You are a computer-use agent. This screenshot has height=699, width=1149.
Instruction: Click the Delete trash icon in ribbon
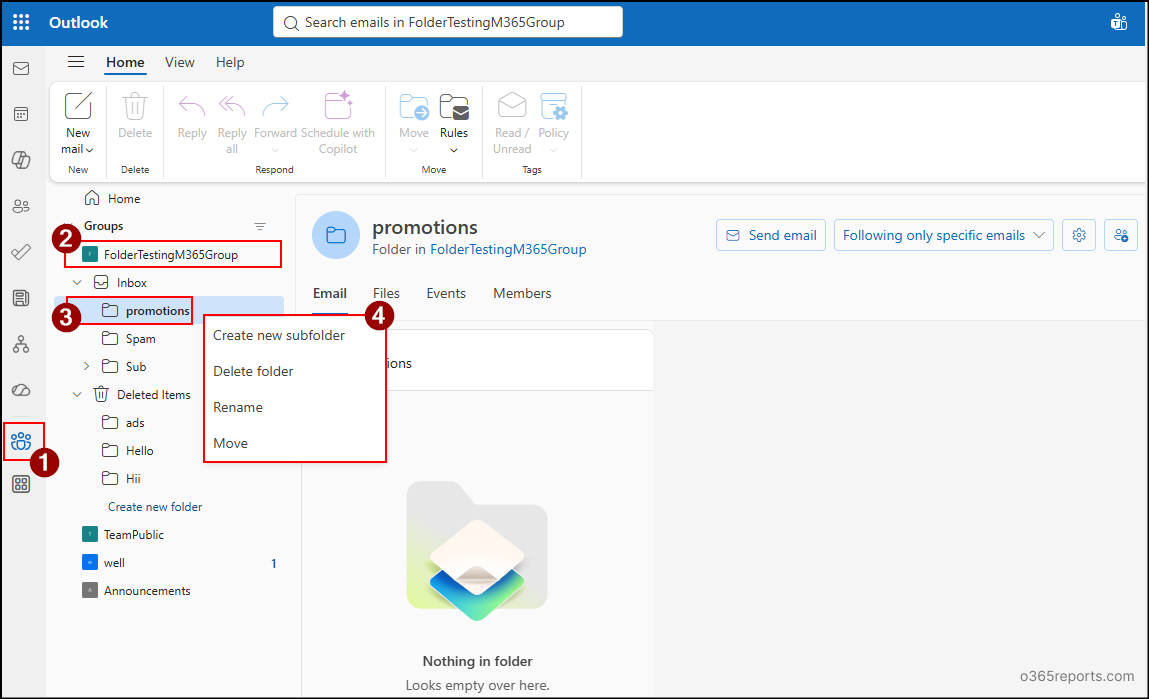tap(135, 106)
